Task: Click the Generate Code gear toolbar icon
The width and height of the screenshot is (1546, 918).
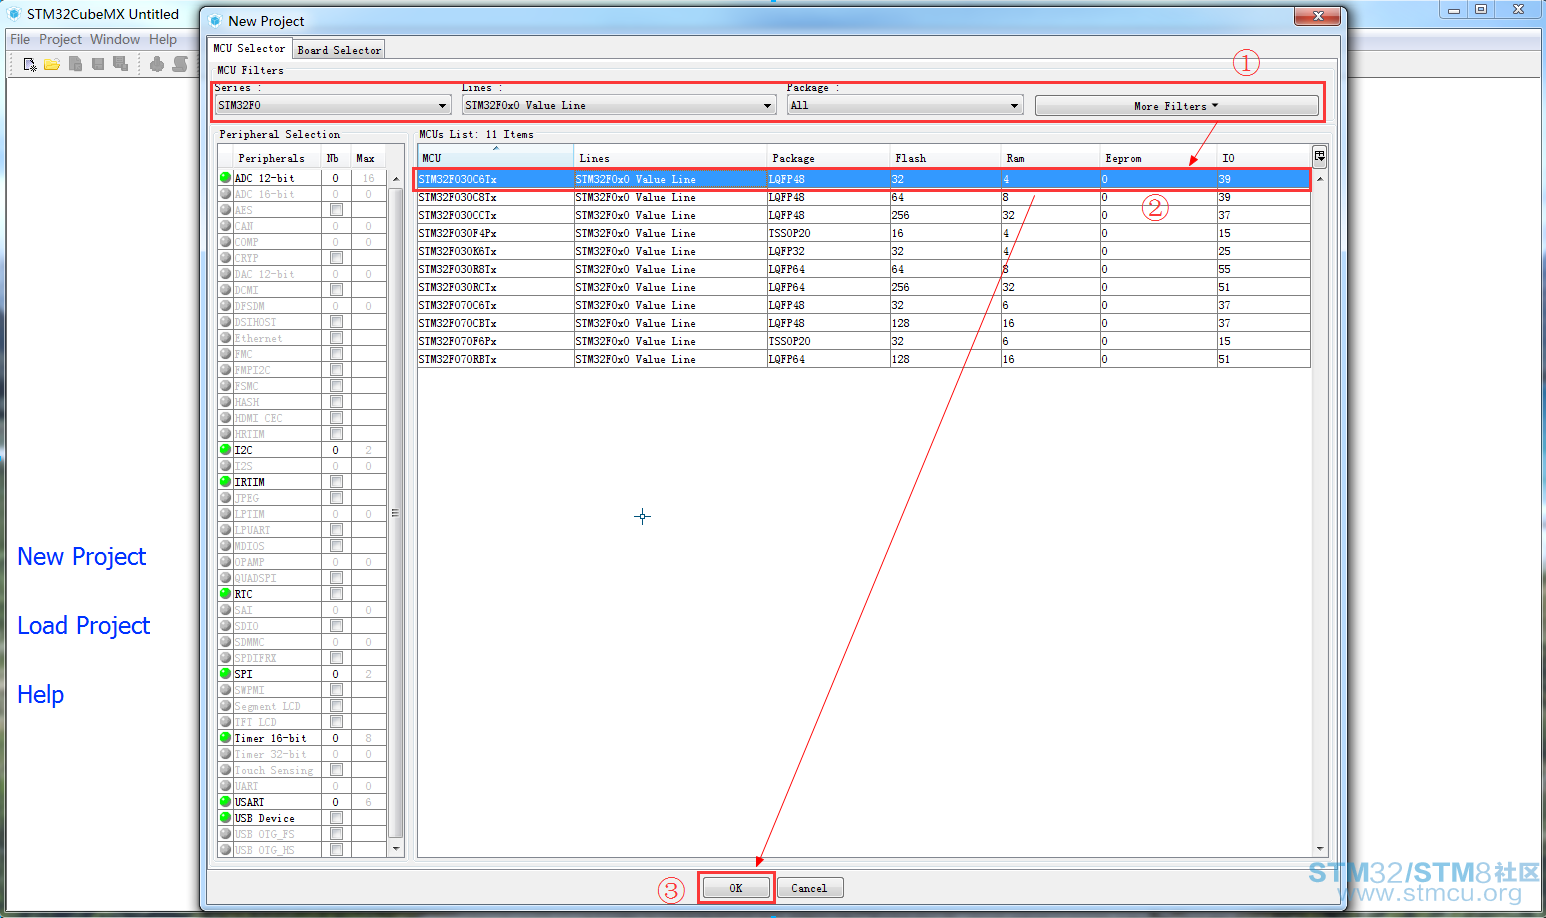Action: click(x=157, y=64)
